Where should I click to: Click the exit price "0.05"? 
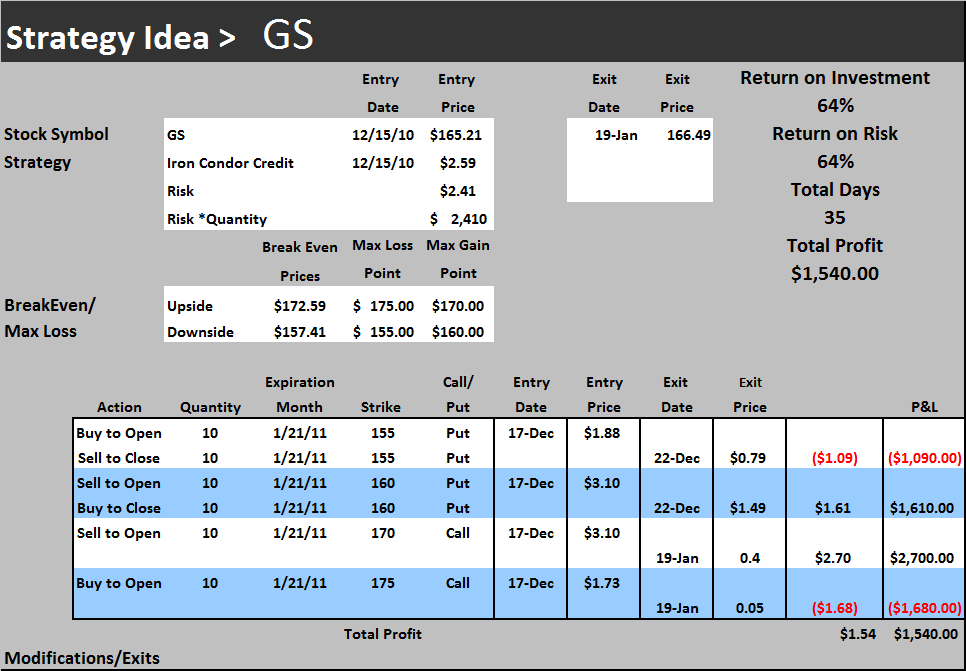pos(750,608)
